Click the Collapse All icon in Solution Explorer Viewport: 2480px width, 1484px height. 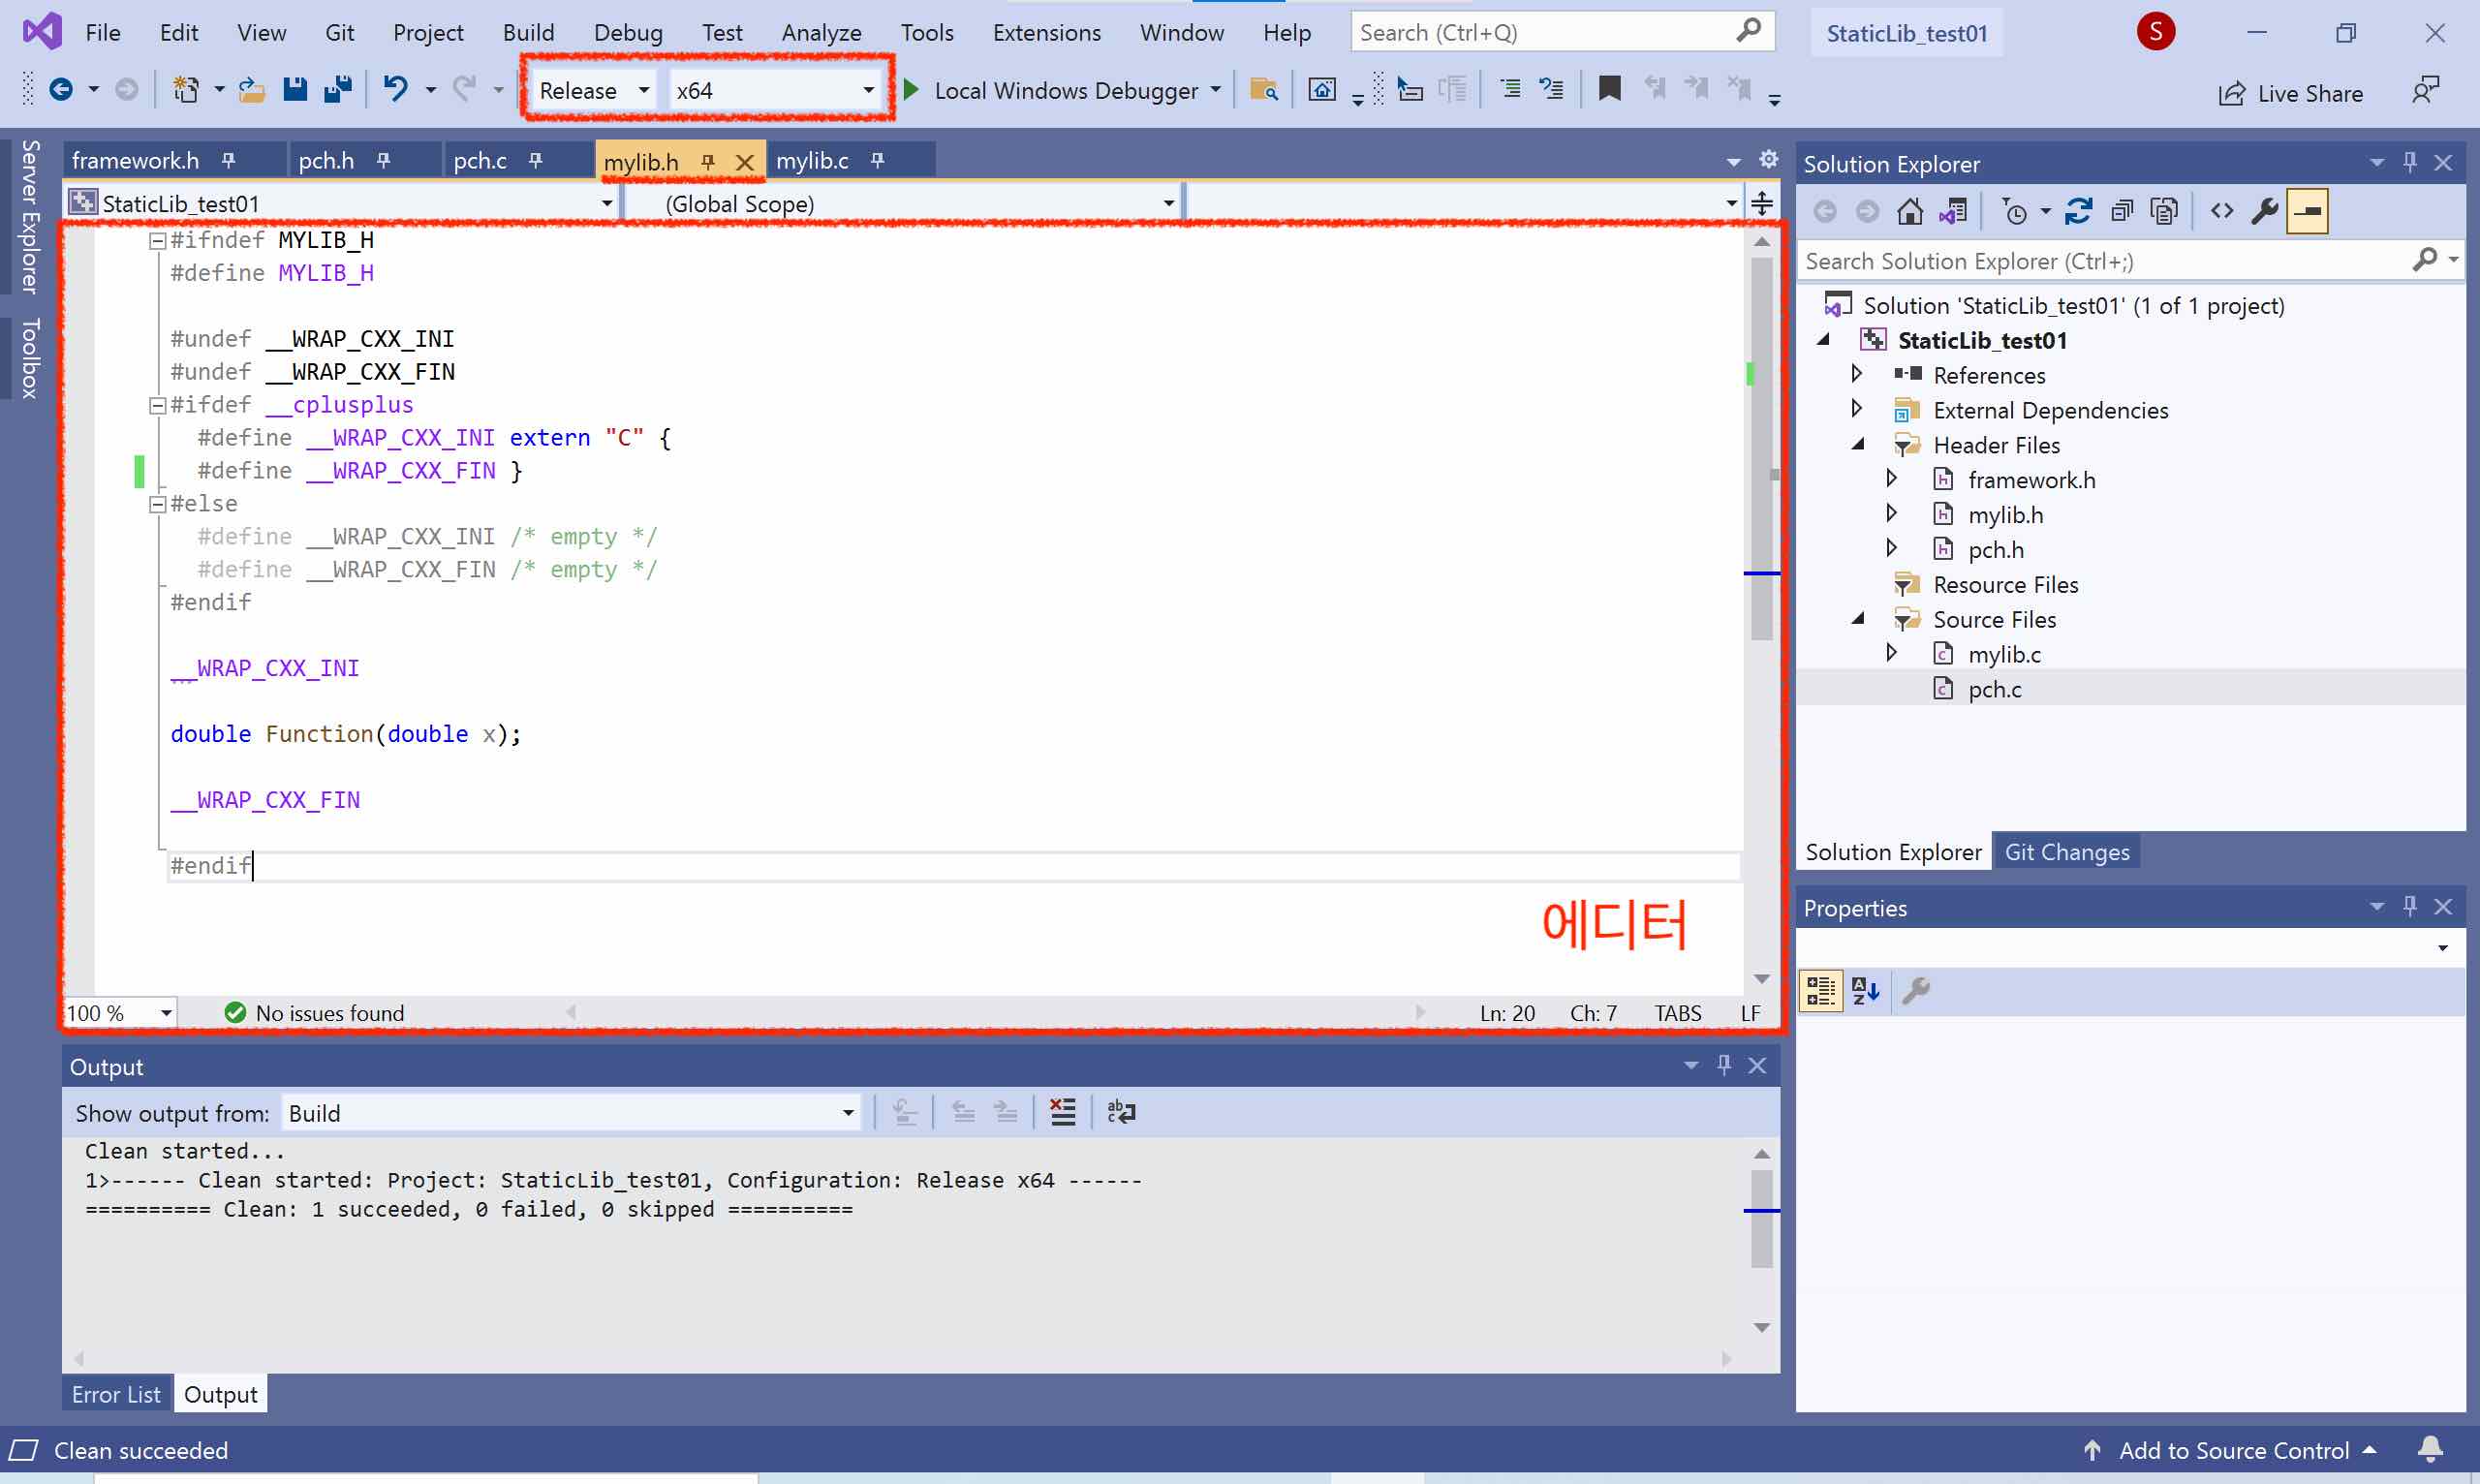(x=2121, y=210)
